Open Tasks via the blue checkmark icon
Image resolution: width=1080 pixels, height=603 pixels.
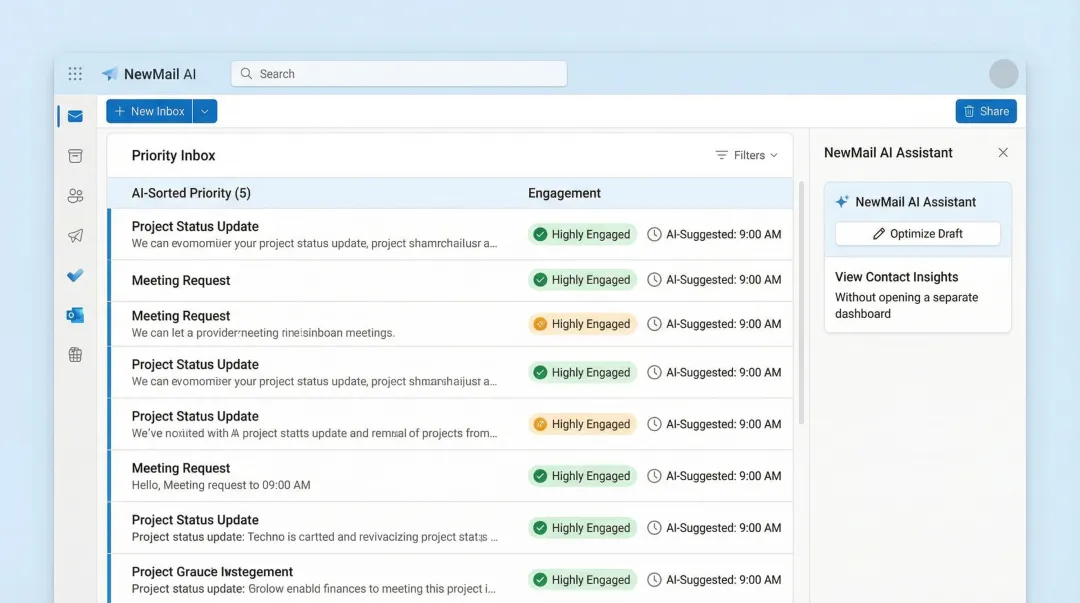(x=74, y=276)
